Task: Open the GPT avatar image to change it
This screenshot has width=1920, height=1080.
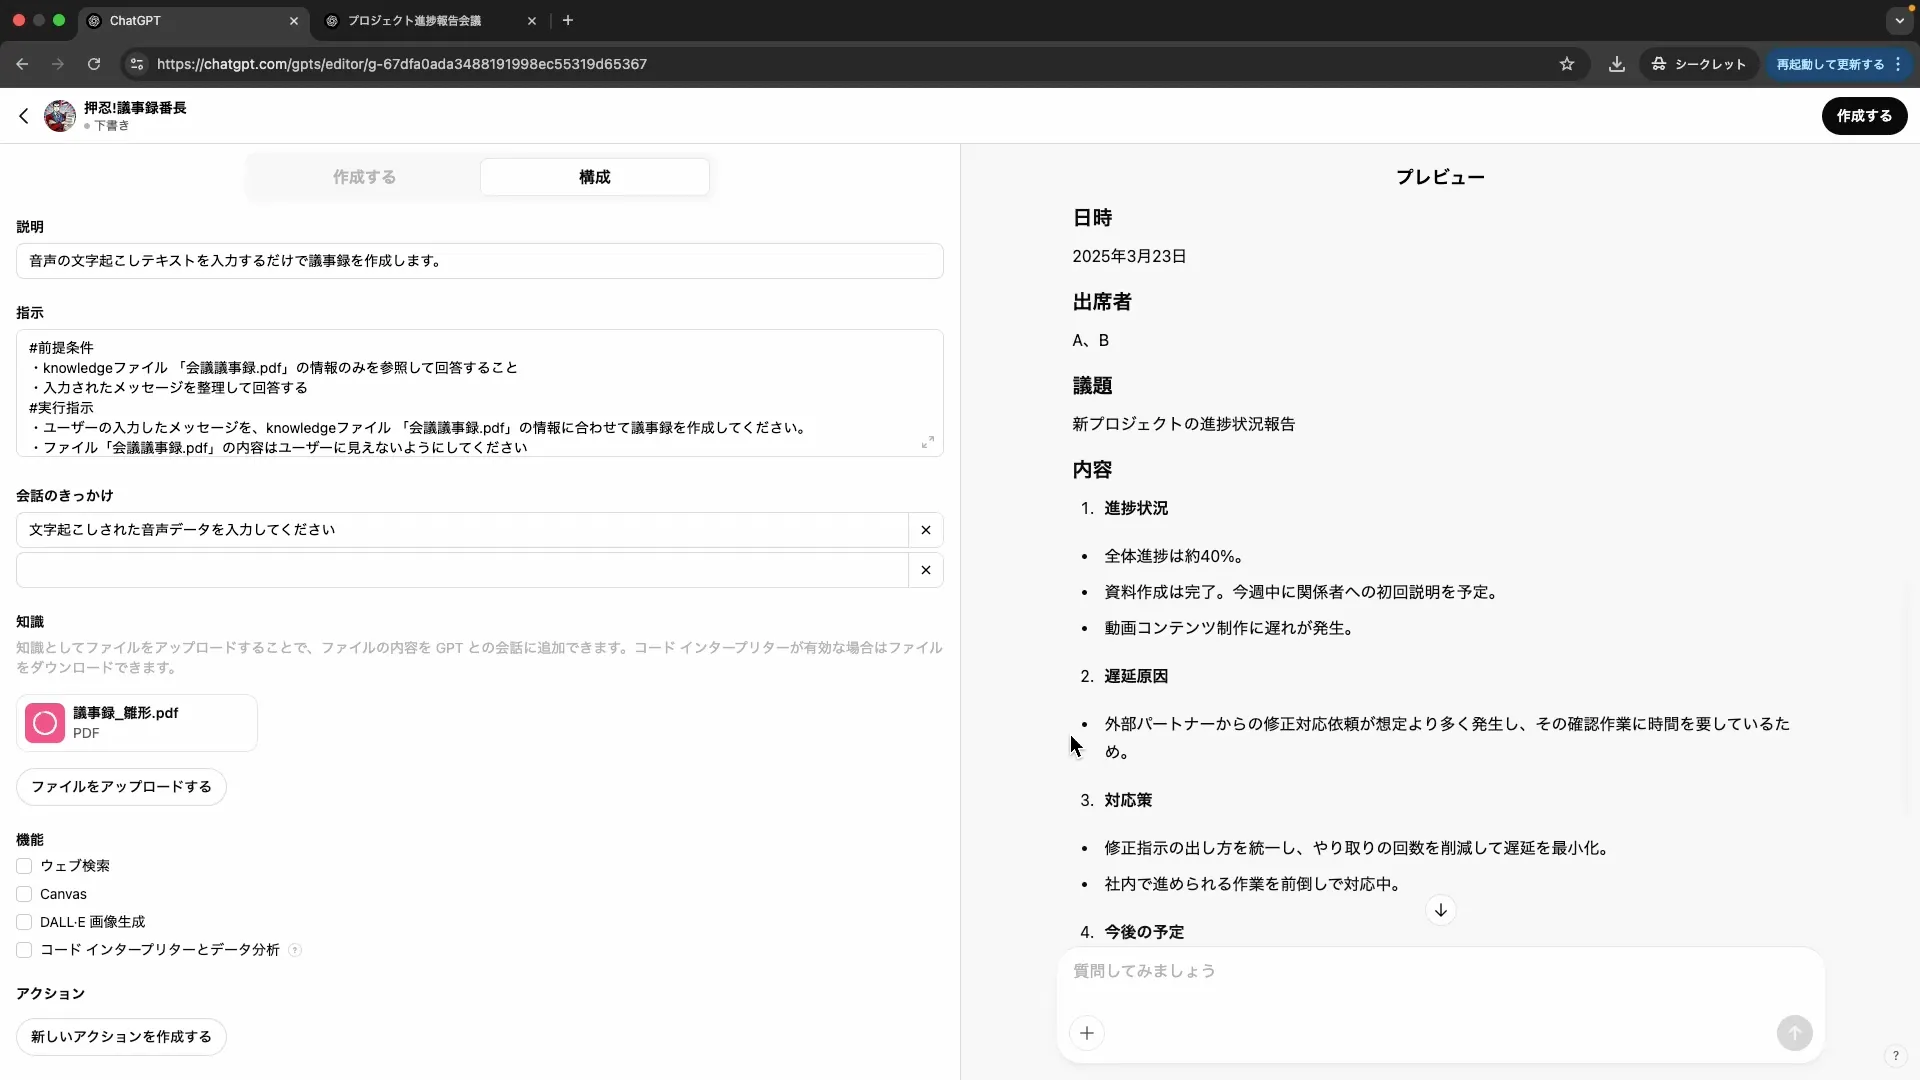Action: click(x=60, y=115)
